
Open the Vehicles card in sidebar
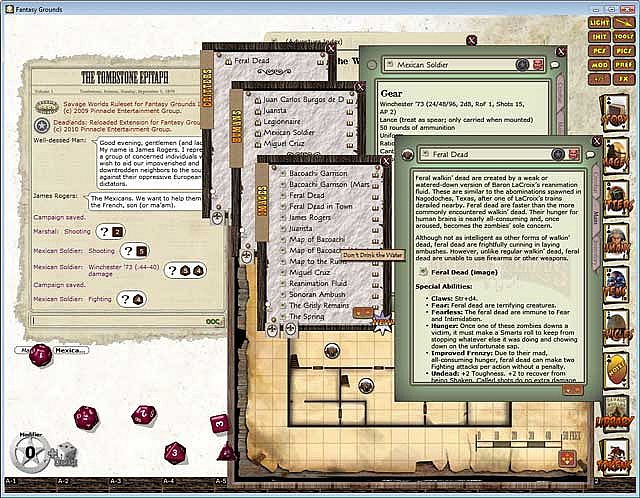click(616, 328)
